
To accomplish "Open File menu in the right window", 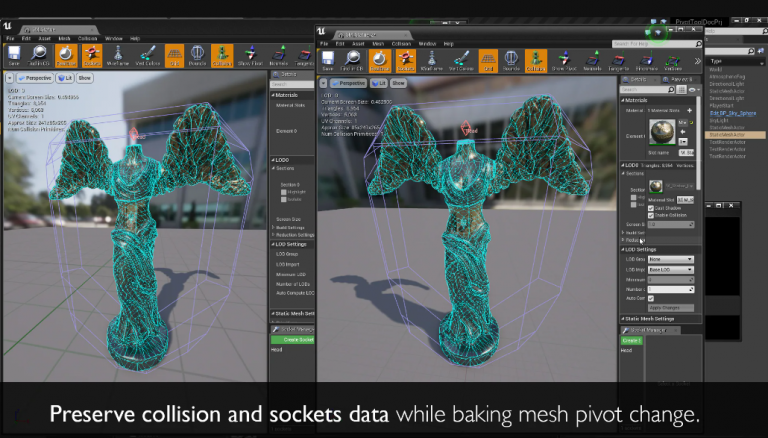I will point(324,44).
